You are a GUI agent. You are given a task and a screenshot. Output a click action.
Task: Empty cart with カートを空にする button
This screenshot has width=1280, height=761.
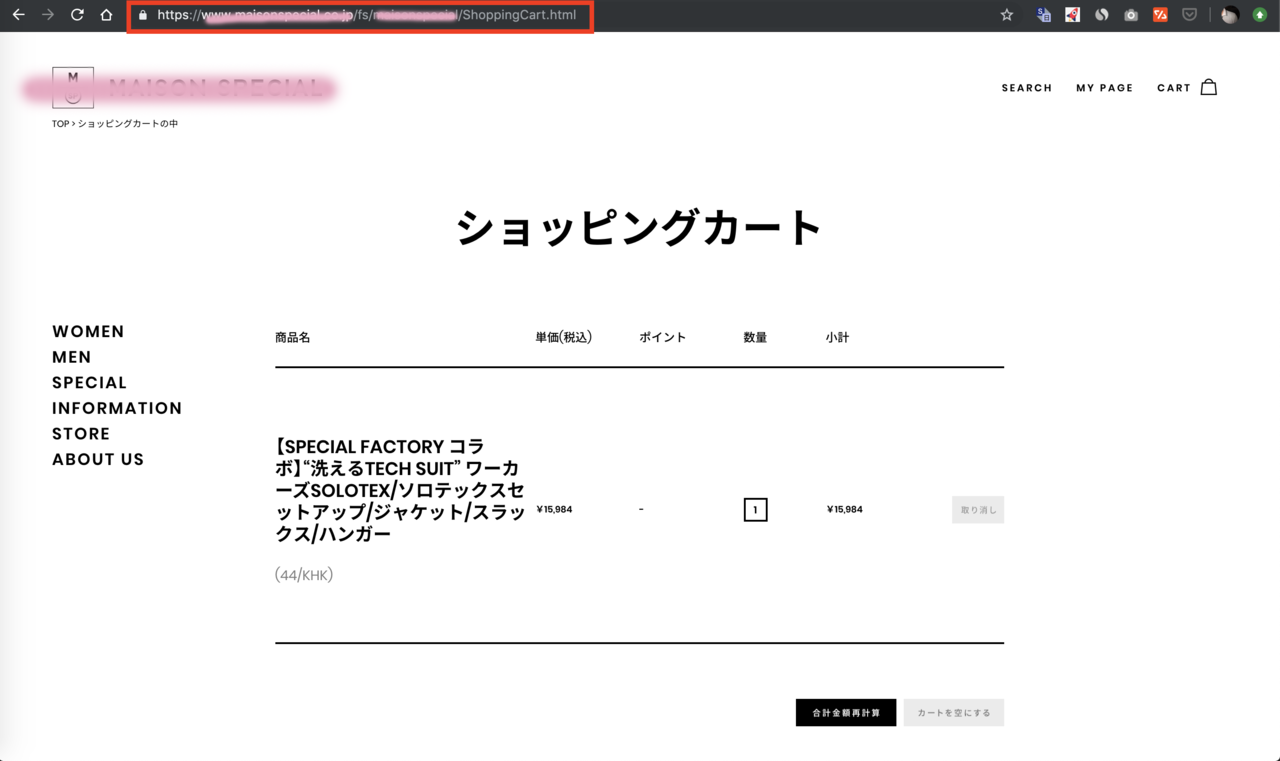[x=954, y=712]
